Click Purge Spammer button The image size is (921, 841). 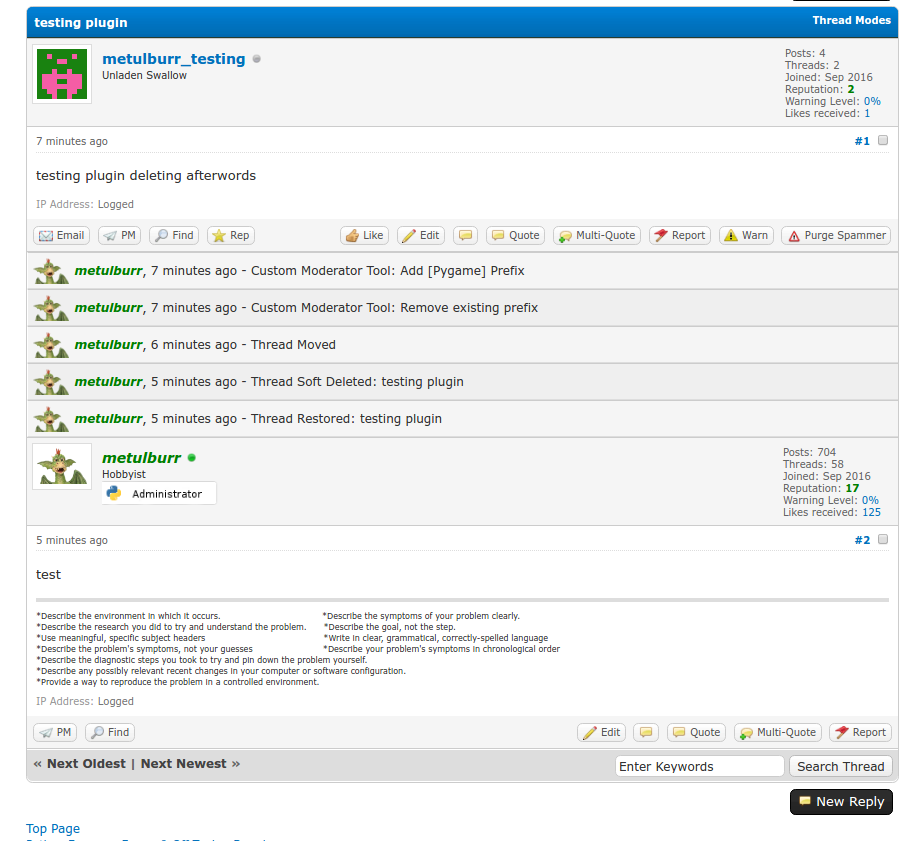click(x=835, y=236)
